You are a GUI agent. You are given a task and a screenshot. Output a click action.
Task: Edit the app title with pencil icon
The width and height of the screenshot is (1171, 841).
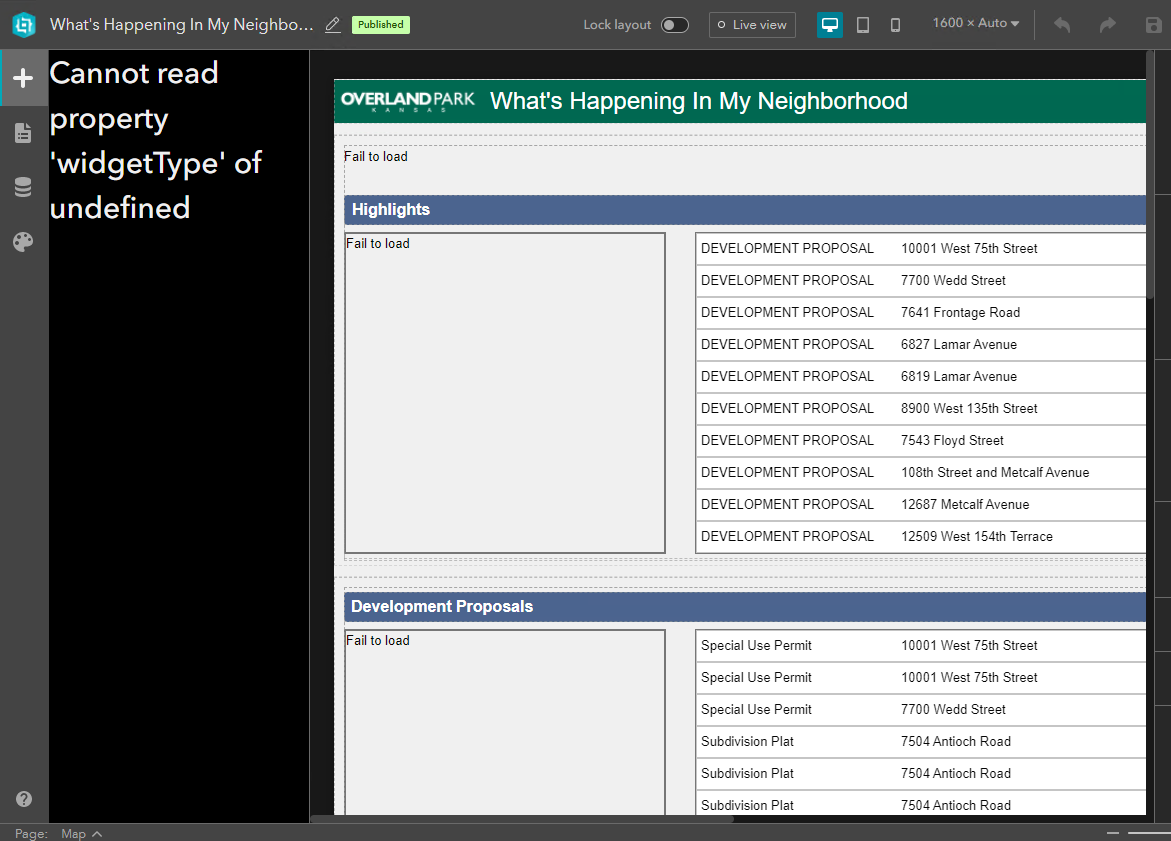(333, 25)
